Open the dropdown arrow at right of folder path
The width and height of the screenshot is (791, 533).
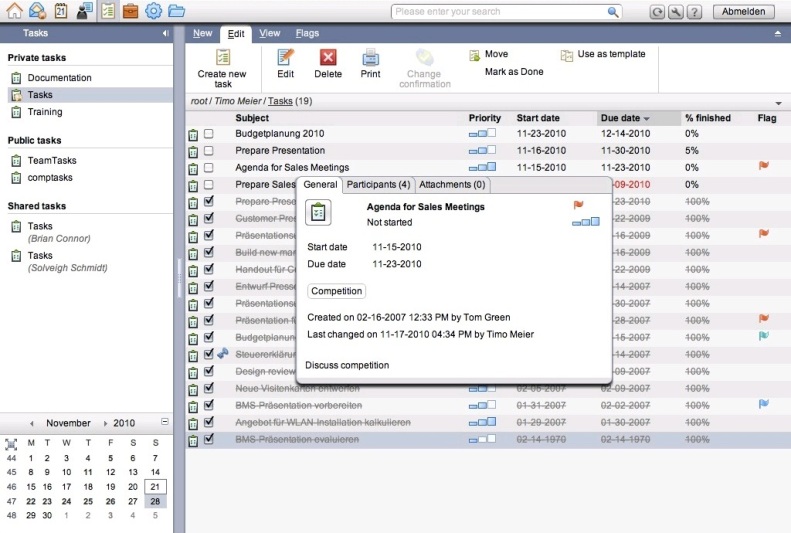click(x=778, y=103)
